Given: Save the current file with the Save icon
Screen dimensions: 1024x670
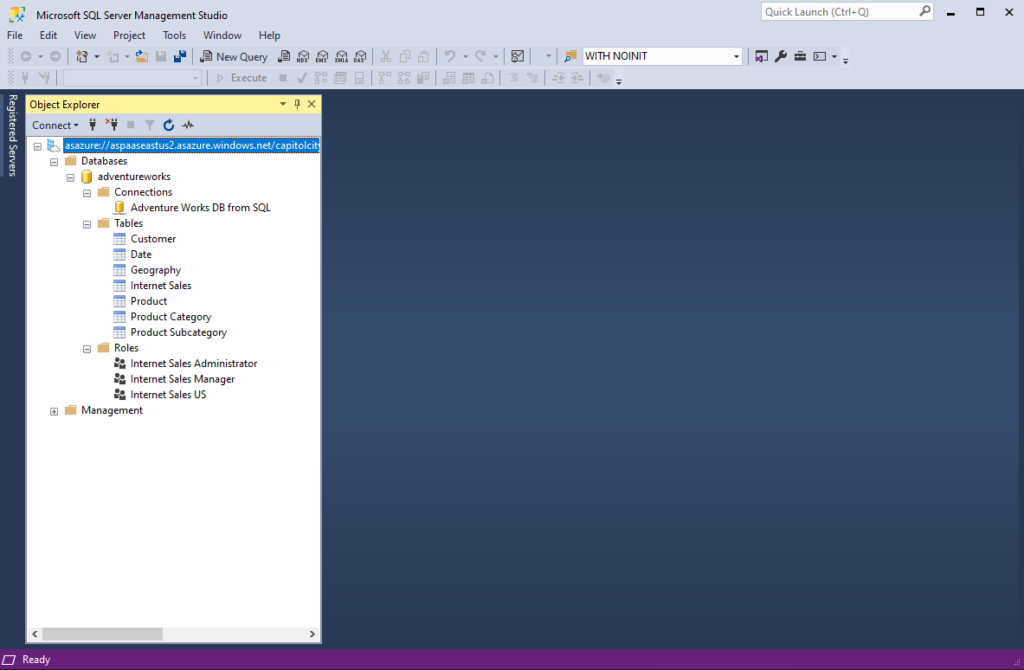Looking at the screenshot, I should coord(160,56).
